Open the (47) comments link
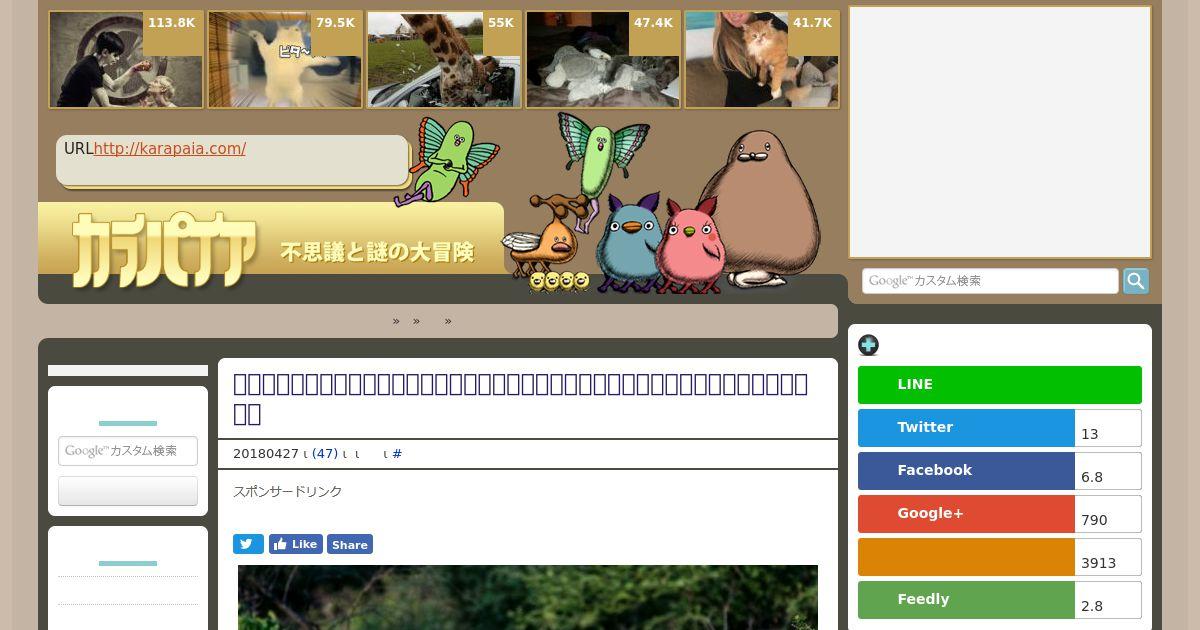This screenshot has width=1200, height=630. (325, 454)
